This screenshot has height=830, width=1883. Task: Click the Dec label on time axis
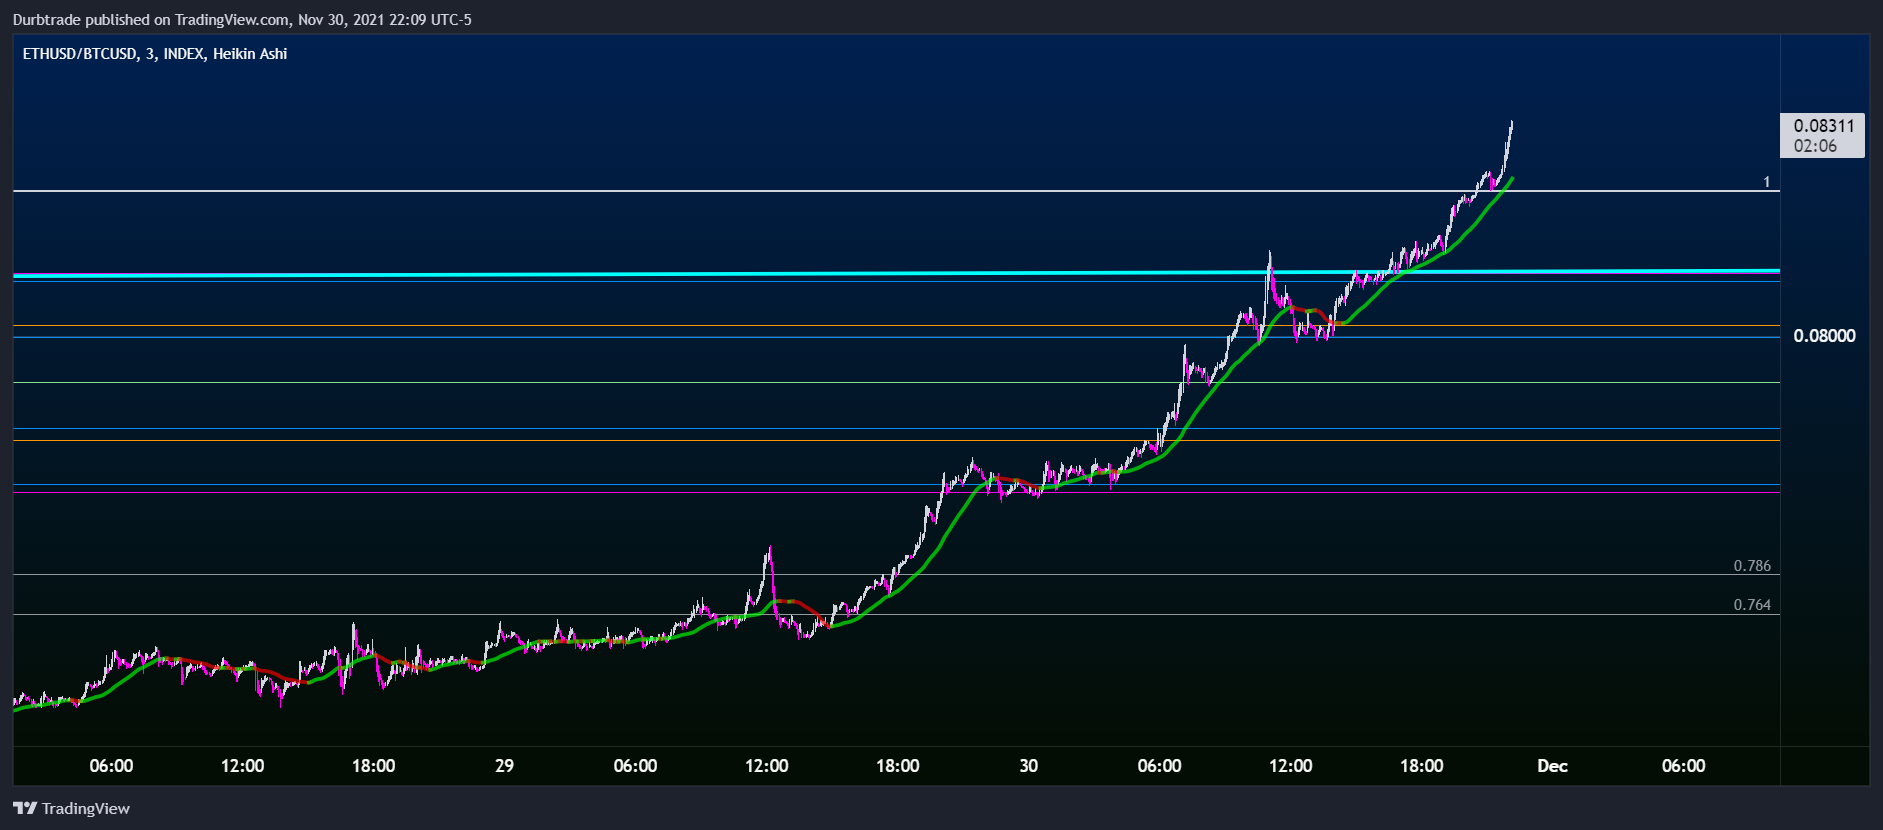[1552, 766]
